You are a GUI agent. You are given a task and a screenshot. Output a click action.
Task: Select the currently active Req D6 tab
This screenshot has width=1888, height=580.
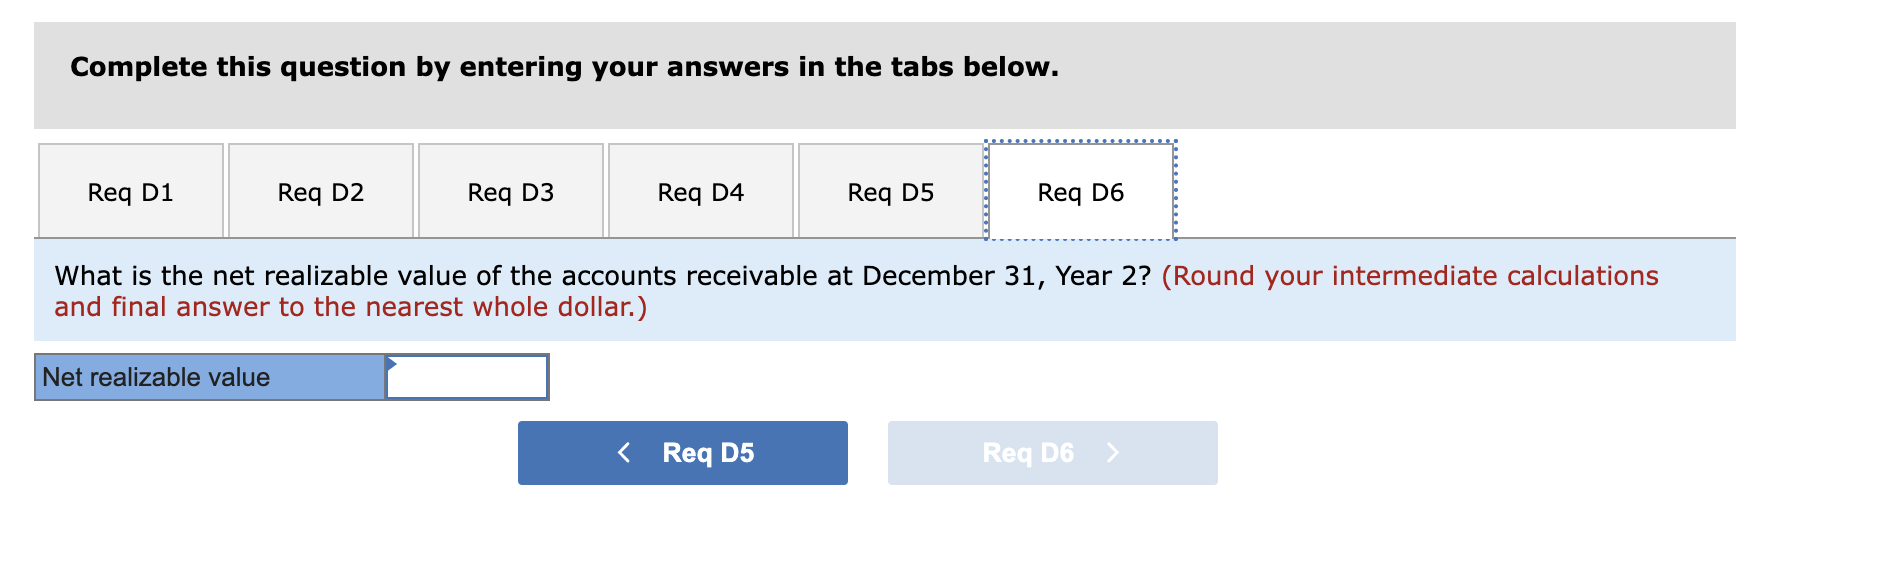pyautogui.click(x=1080, y=191)
